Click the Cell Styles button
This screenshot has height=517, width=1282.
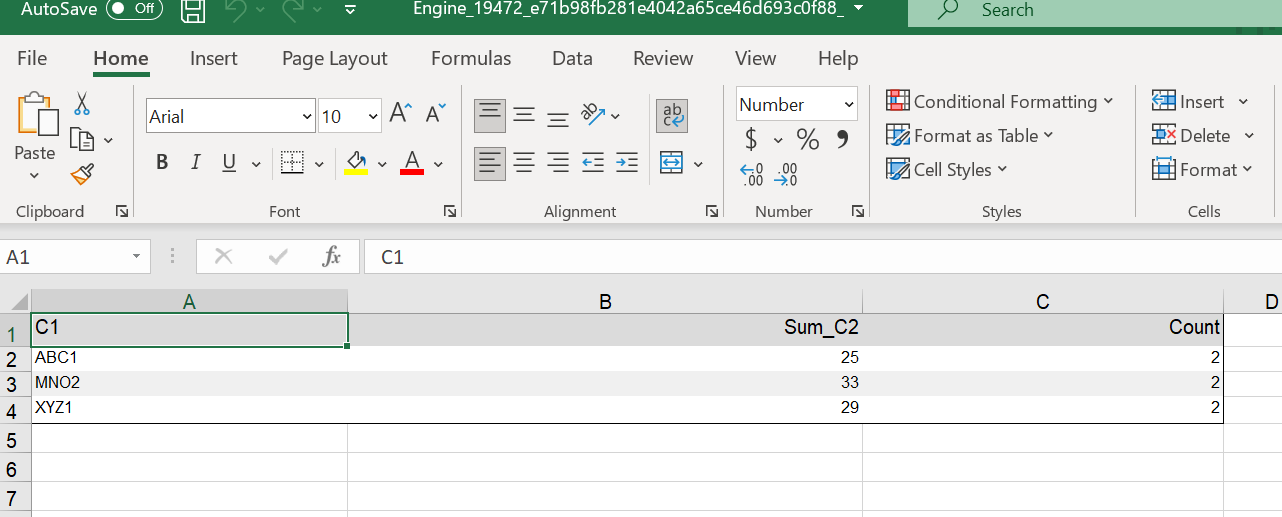[x=946, y=170]
